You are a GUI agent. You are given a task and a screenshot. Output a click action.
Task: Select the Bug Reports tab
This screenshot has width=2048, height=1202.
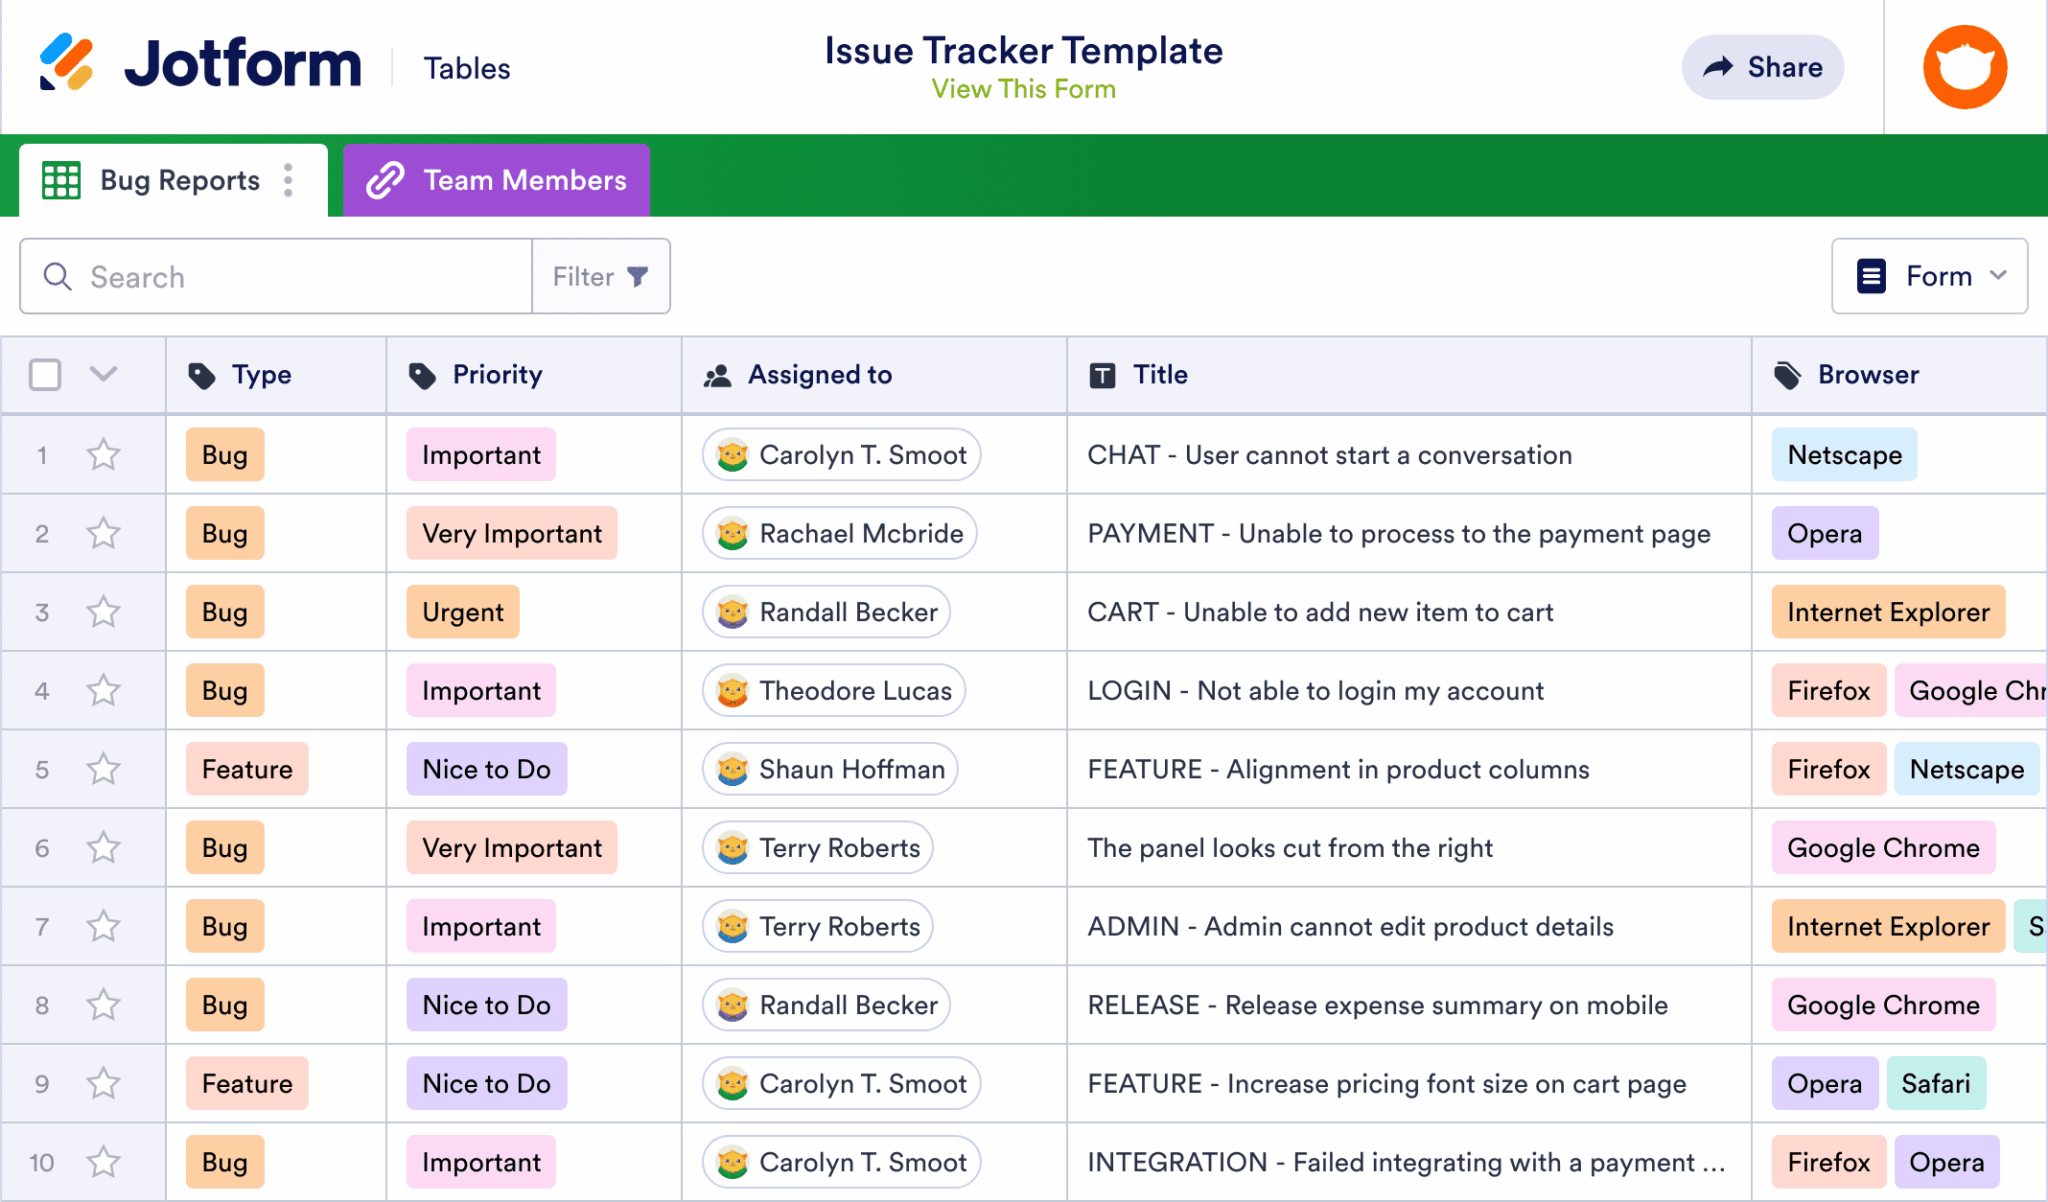tap(178, 180)
